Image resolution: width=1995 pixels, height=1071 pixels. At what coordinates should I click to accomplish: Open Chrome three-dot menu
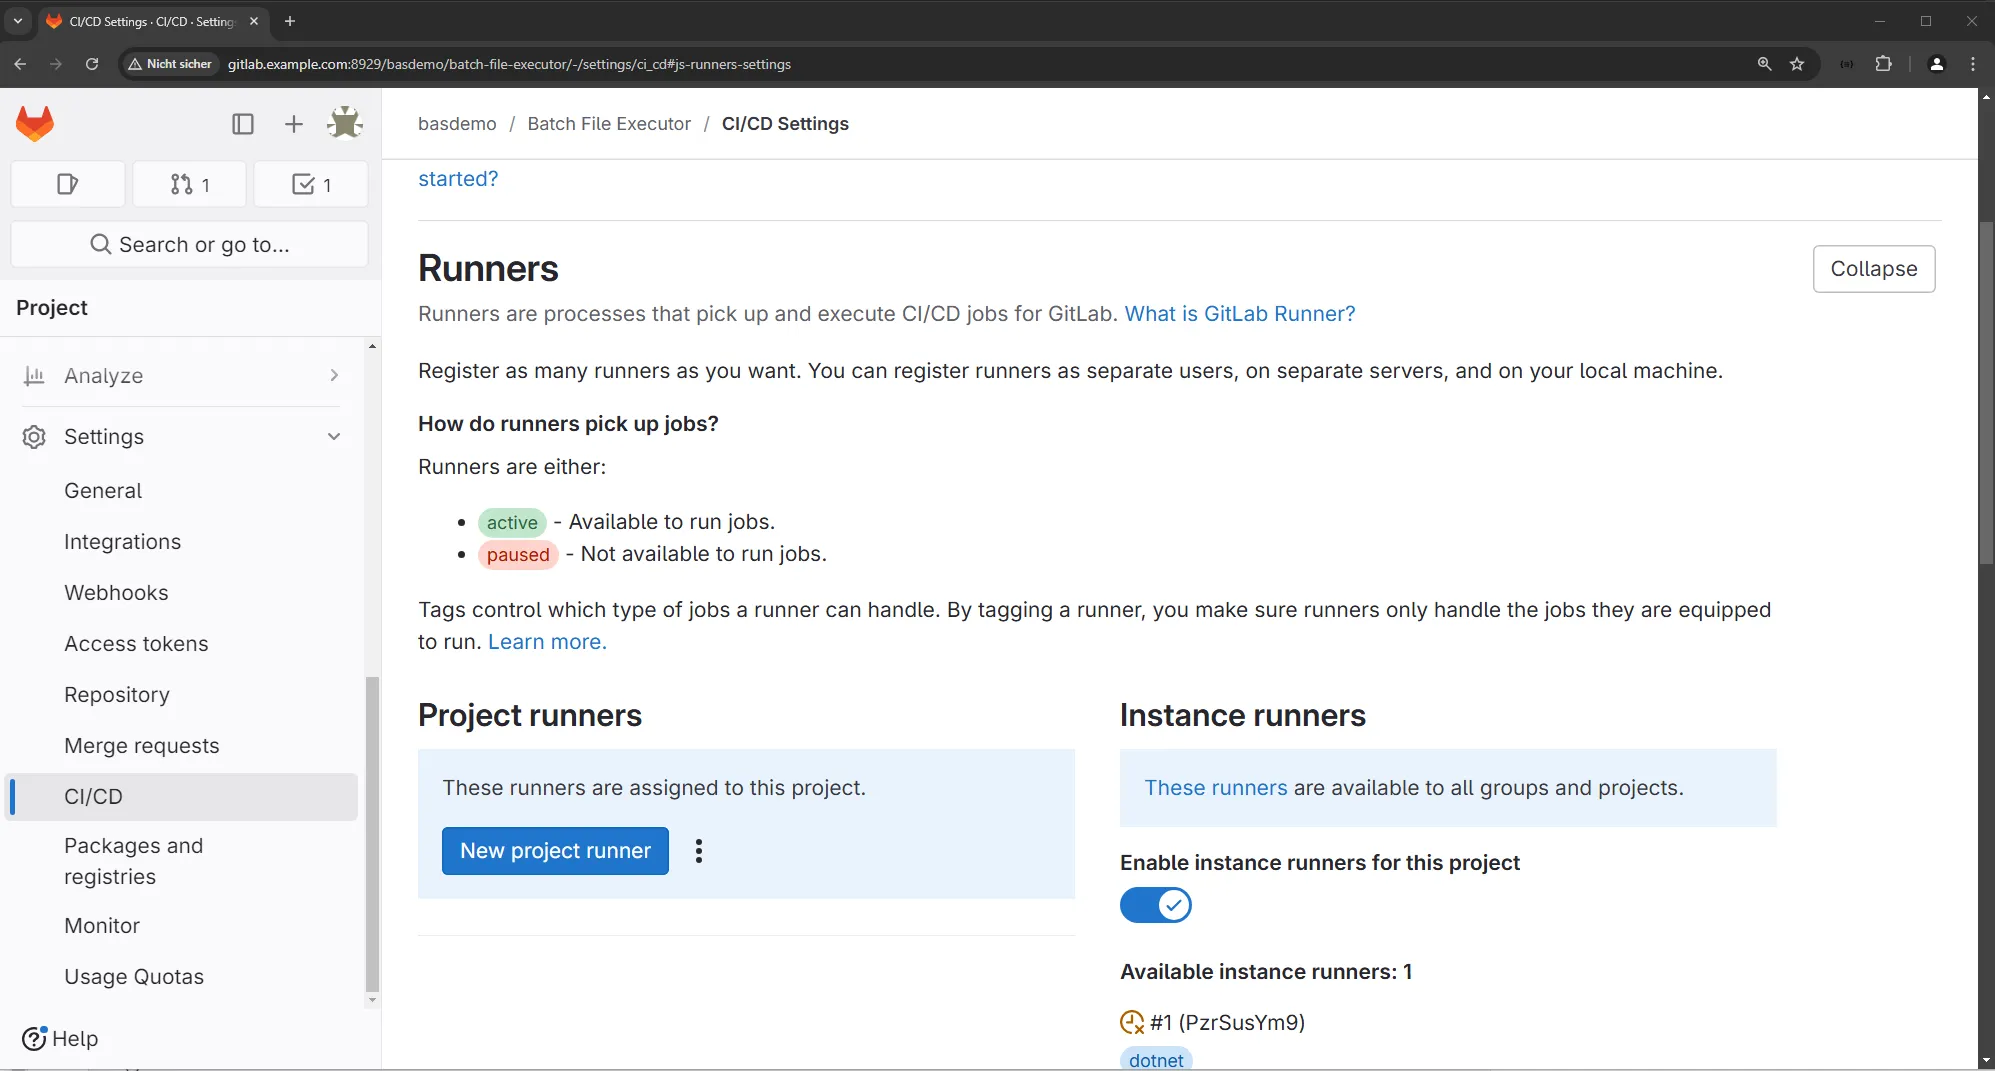1973,64
